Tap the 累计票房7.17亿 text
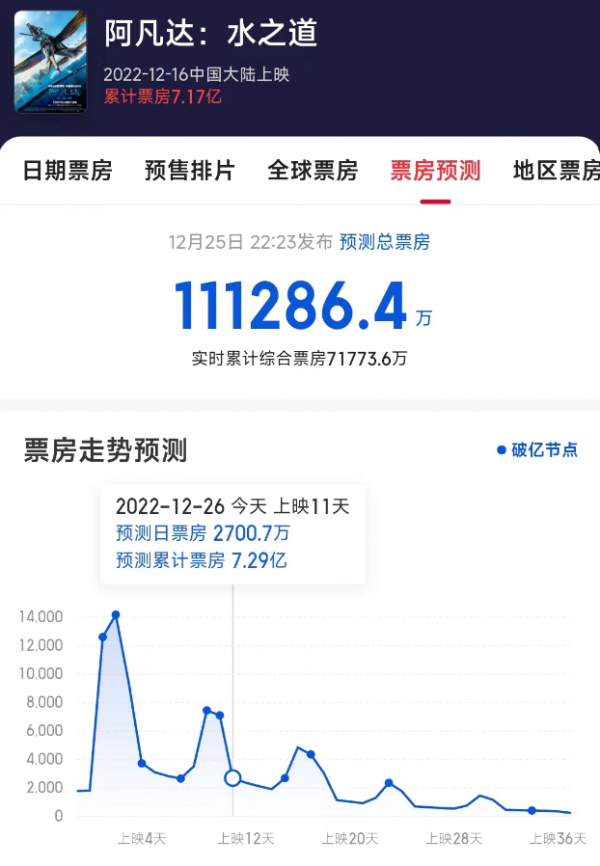This screenshot has width=600, height=866. click(162, 97)
